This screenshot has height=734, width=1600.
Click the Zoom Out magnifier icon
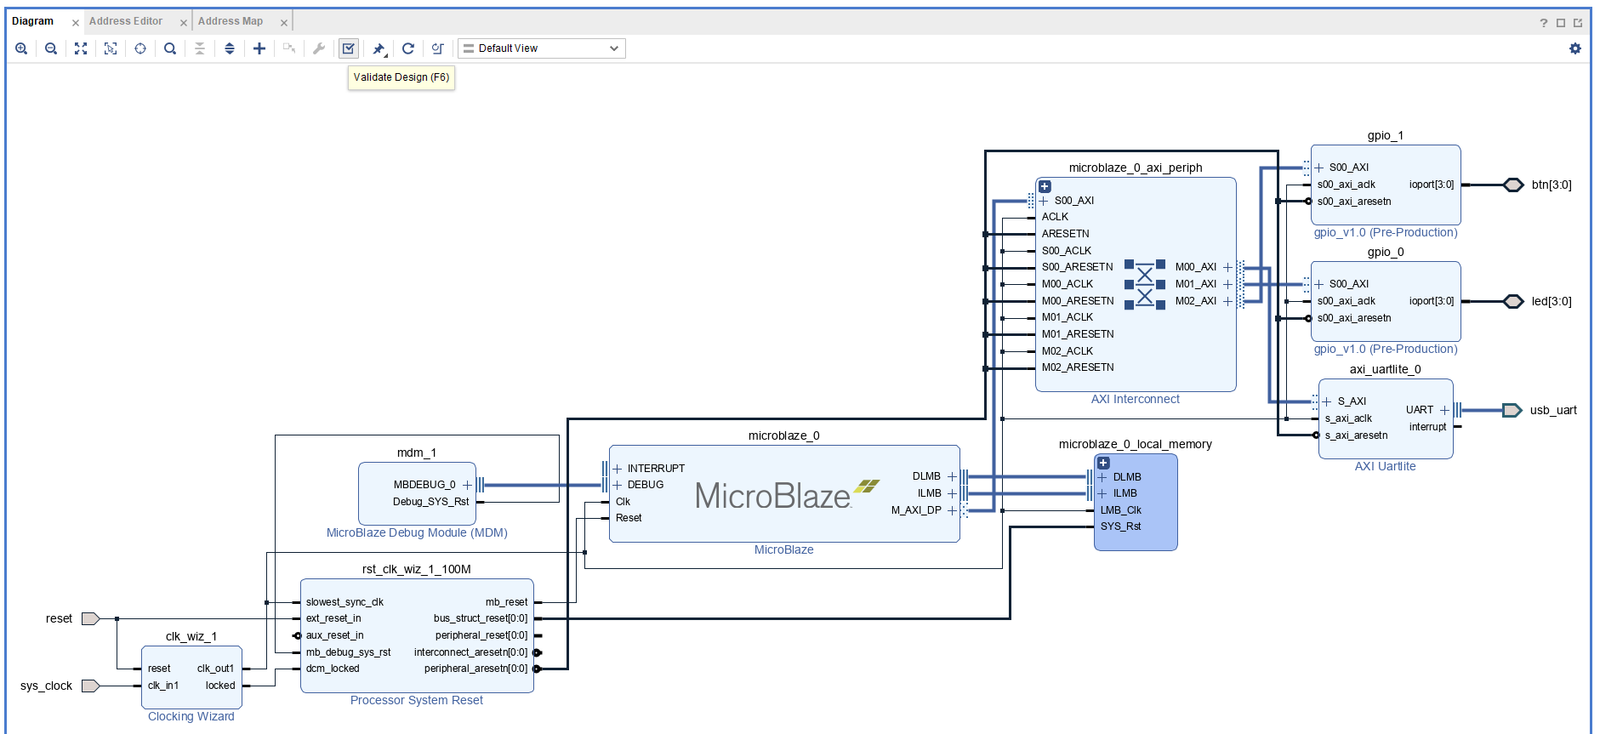(x=51, y=48)
